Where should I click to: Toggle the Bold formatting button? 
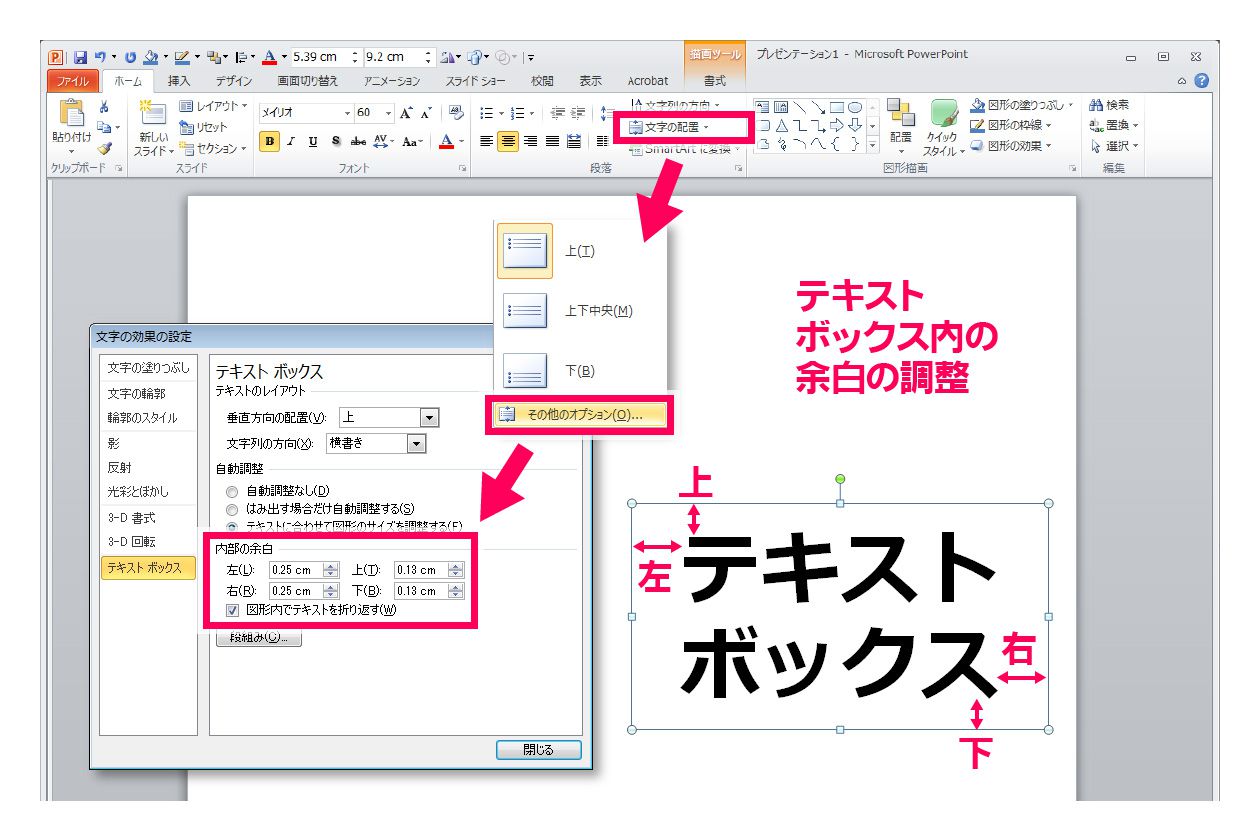pyautogui.click(x=270, y=142)
